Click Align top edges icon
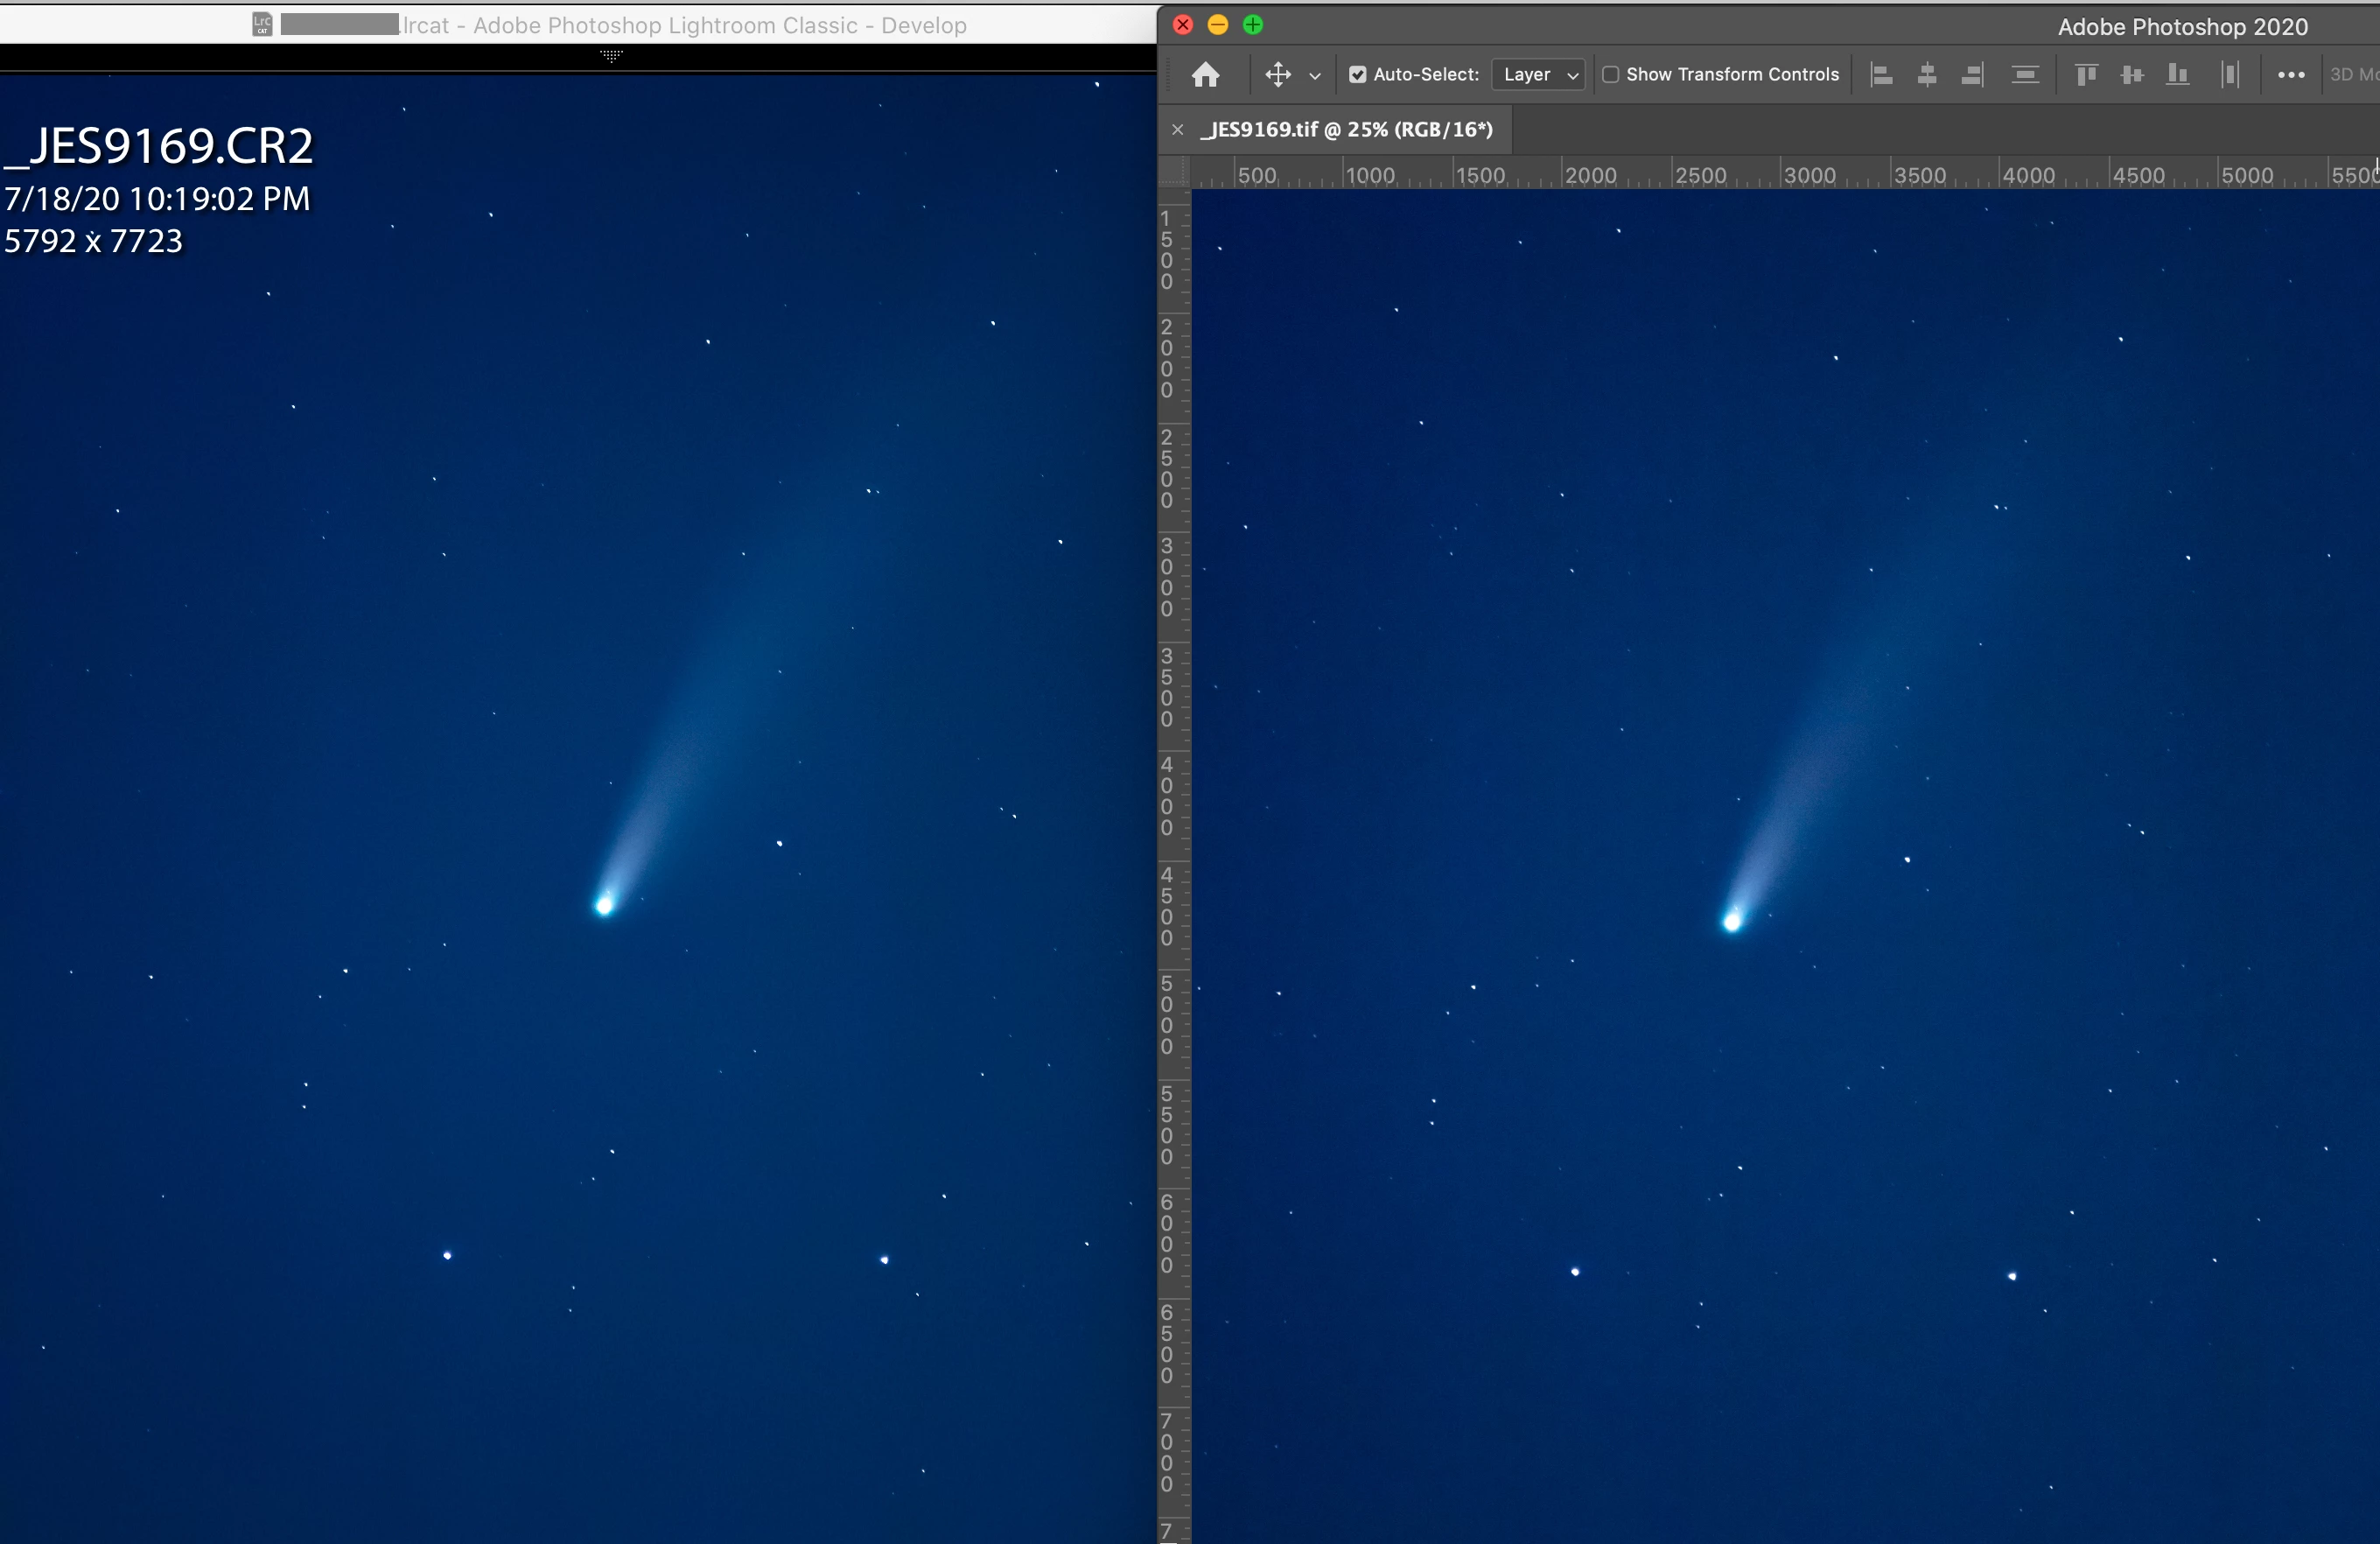The width and height of the screenshot is (2380, 1544). (2086, 75)
